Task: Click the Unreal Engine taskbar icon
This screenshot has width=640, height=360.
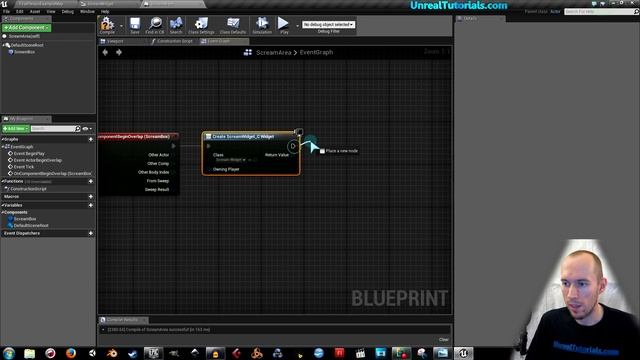Action: 464,353
